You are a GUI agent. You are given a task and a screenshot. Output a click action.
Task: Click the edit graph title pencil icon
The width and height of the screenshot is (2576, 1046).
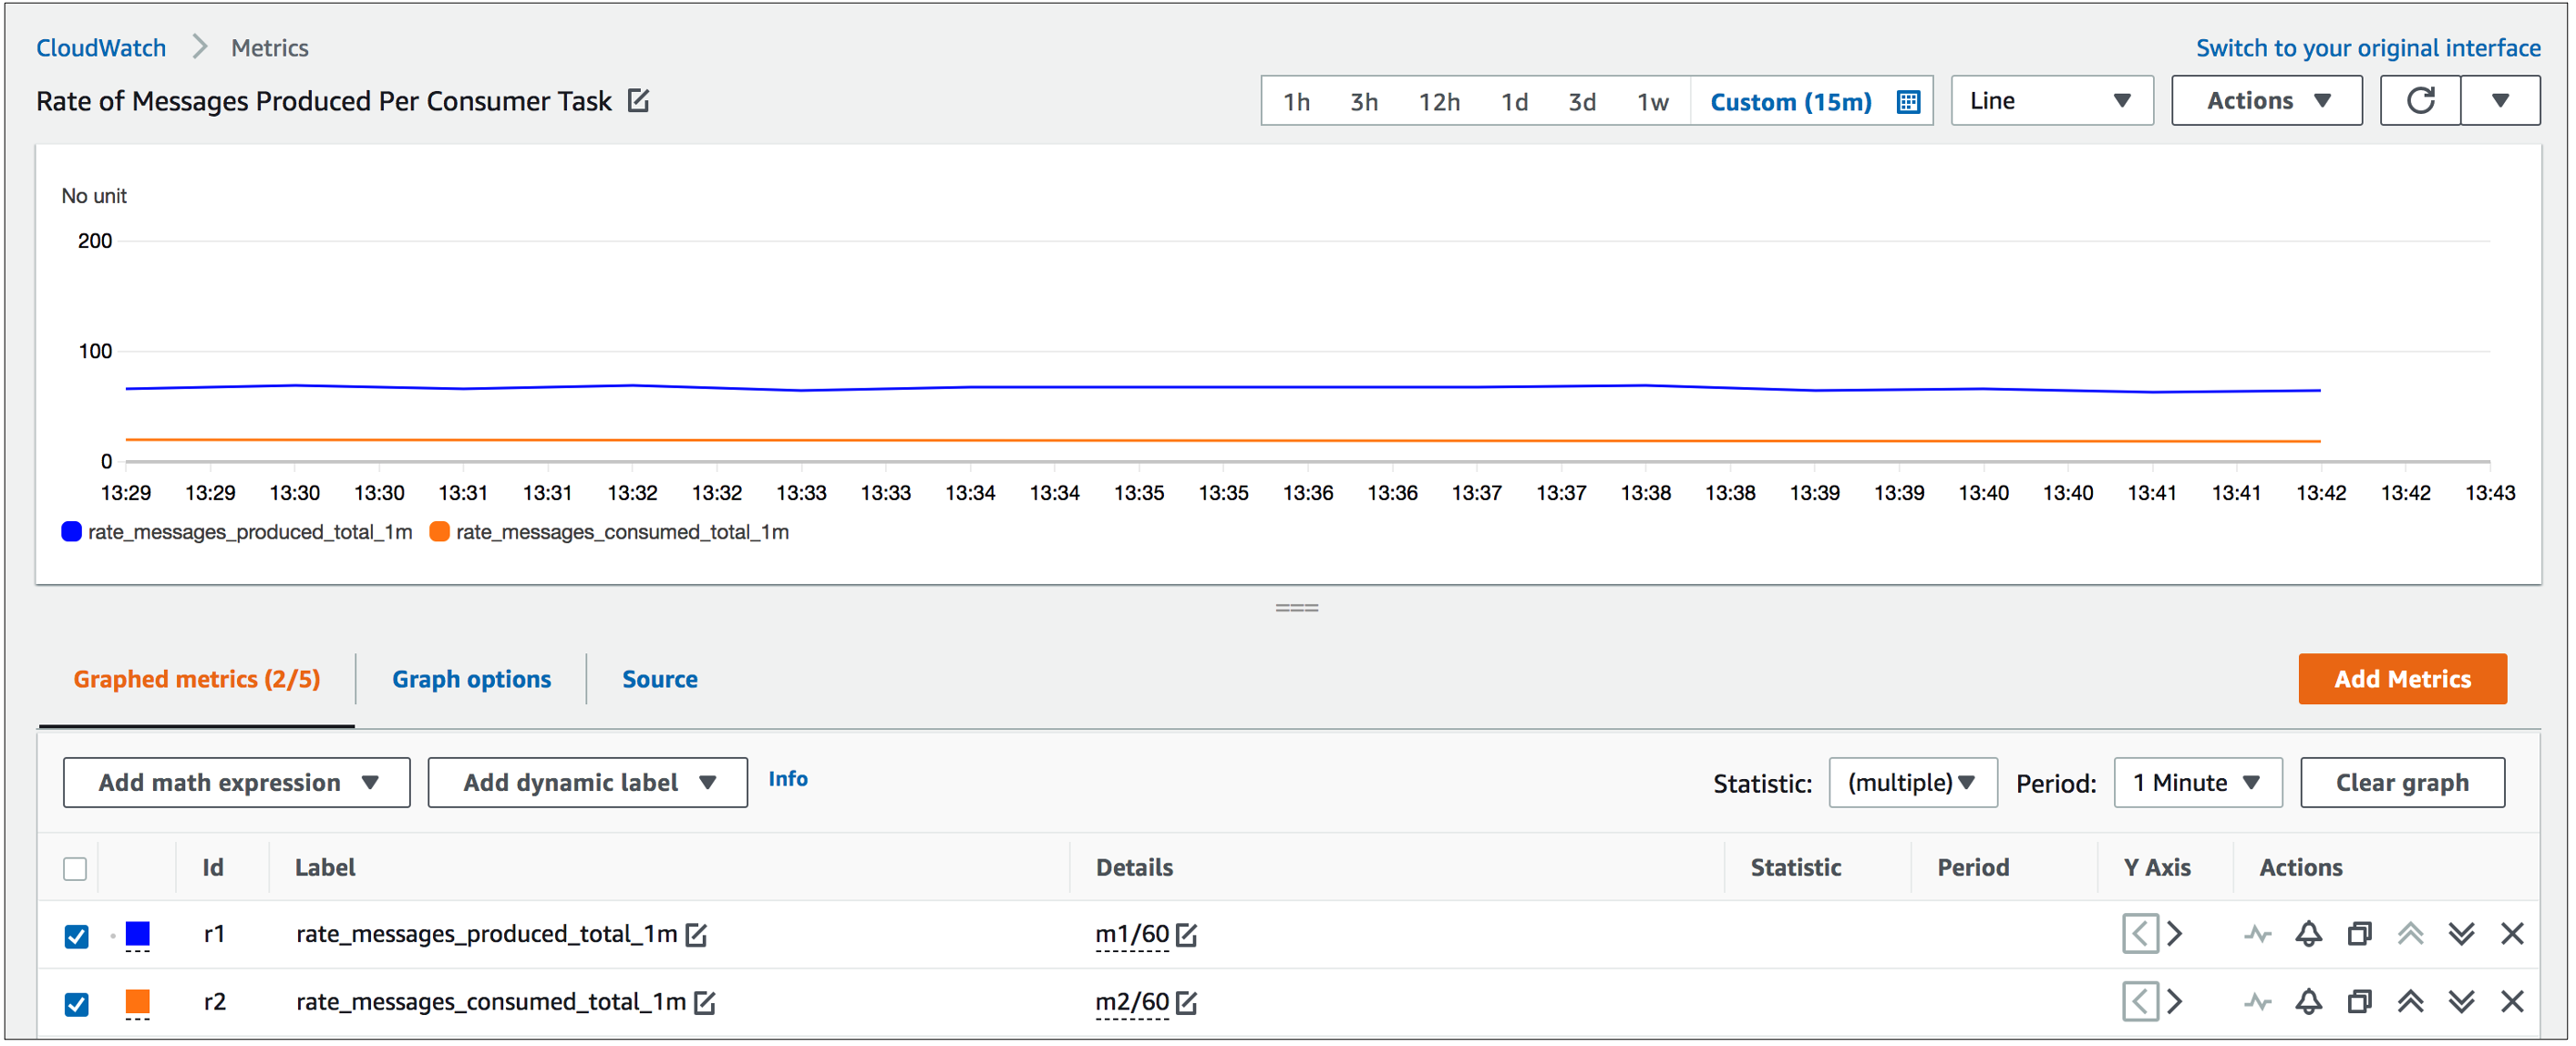(638, 101)
